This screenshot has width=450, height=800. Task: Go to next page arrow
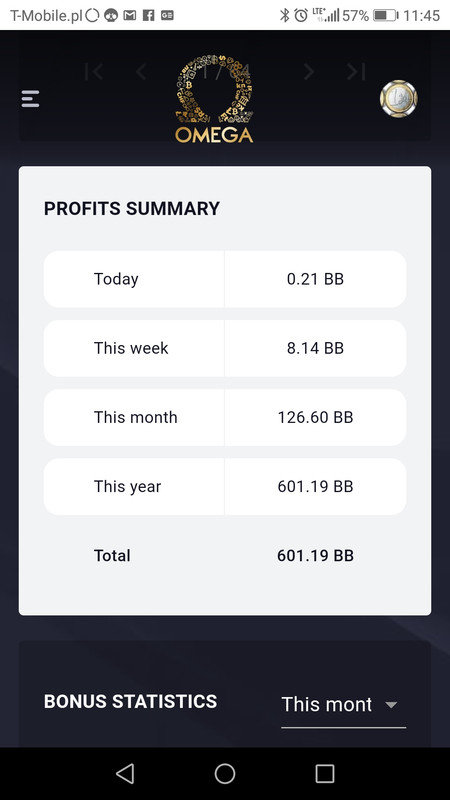[309, 71]
